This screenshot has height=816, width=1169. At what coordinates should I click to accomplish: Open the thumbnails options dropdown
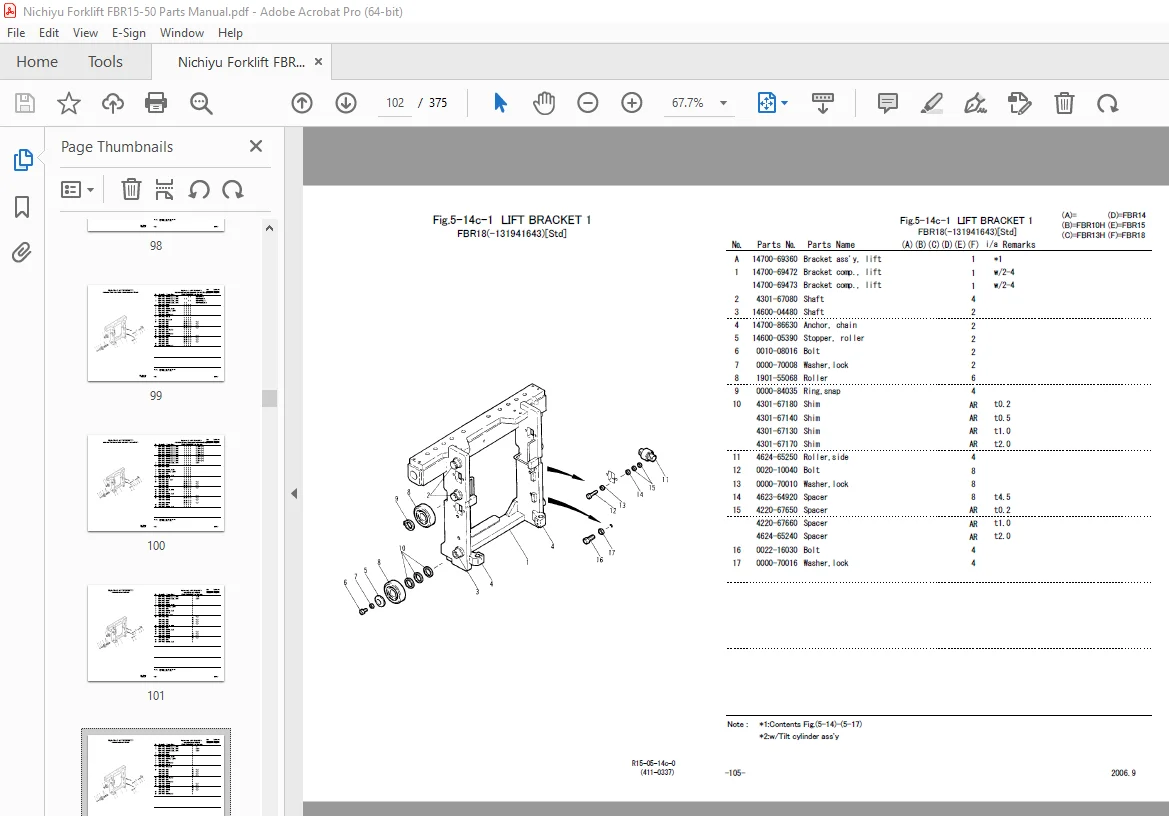coord(78,189)
